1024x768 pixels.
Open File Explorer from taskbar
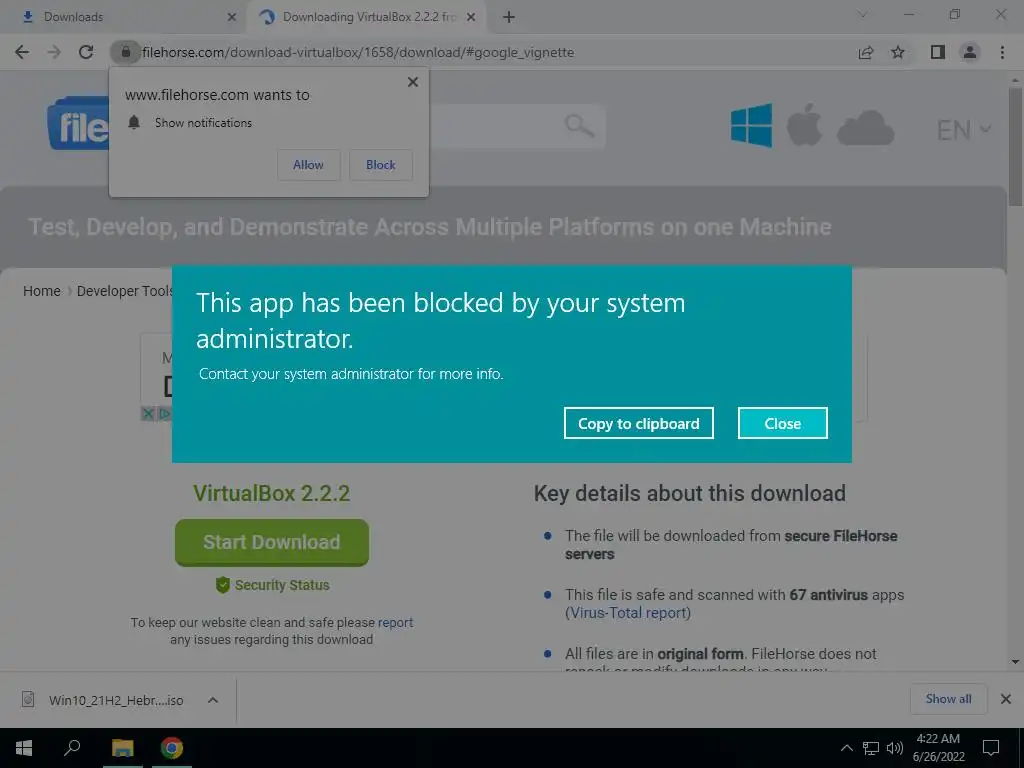[x=122, y=748]
